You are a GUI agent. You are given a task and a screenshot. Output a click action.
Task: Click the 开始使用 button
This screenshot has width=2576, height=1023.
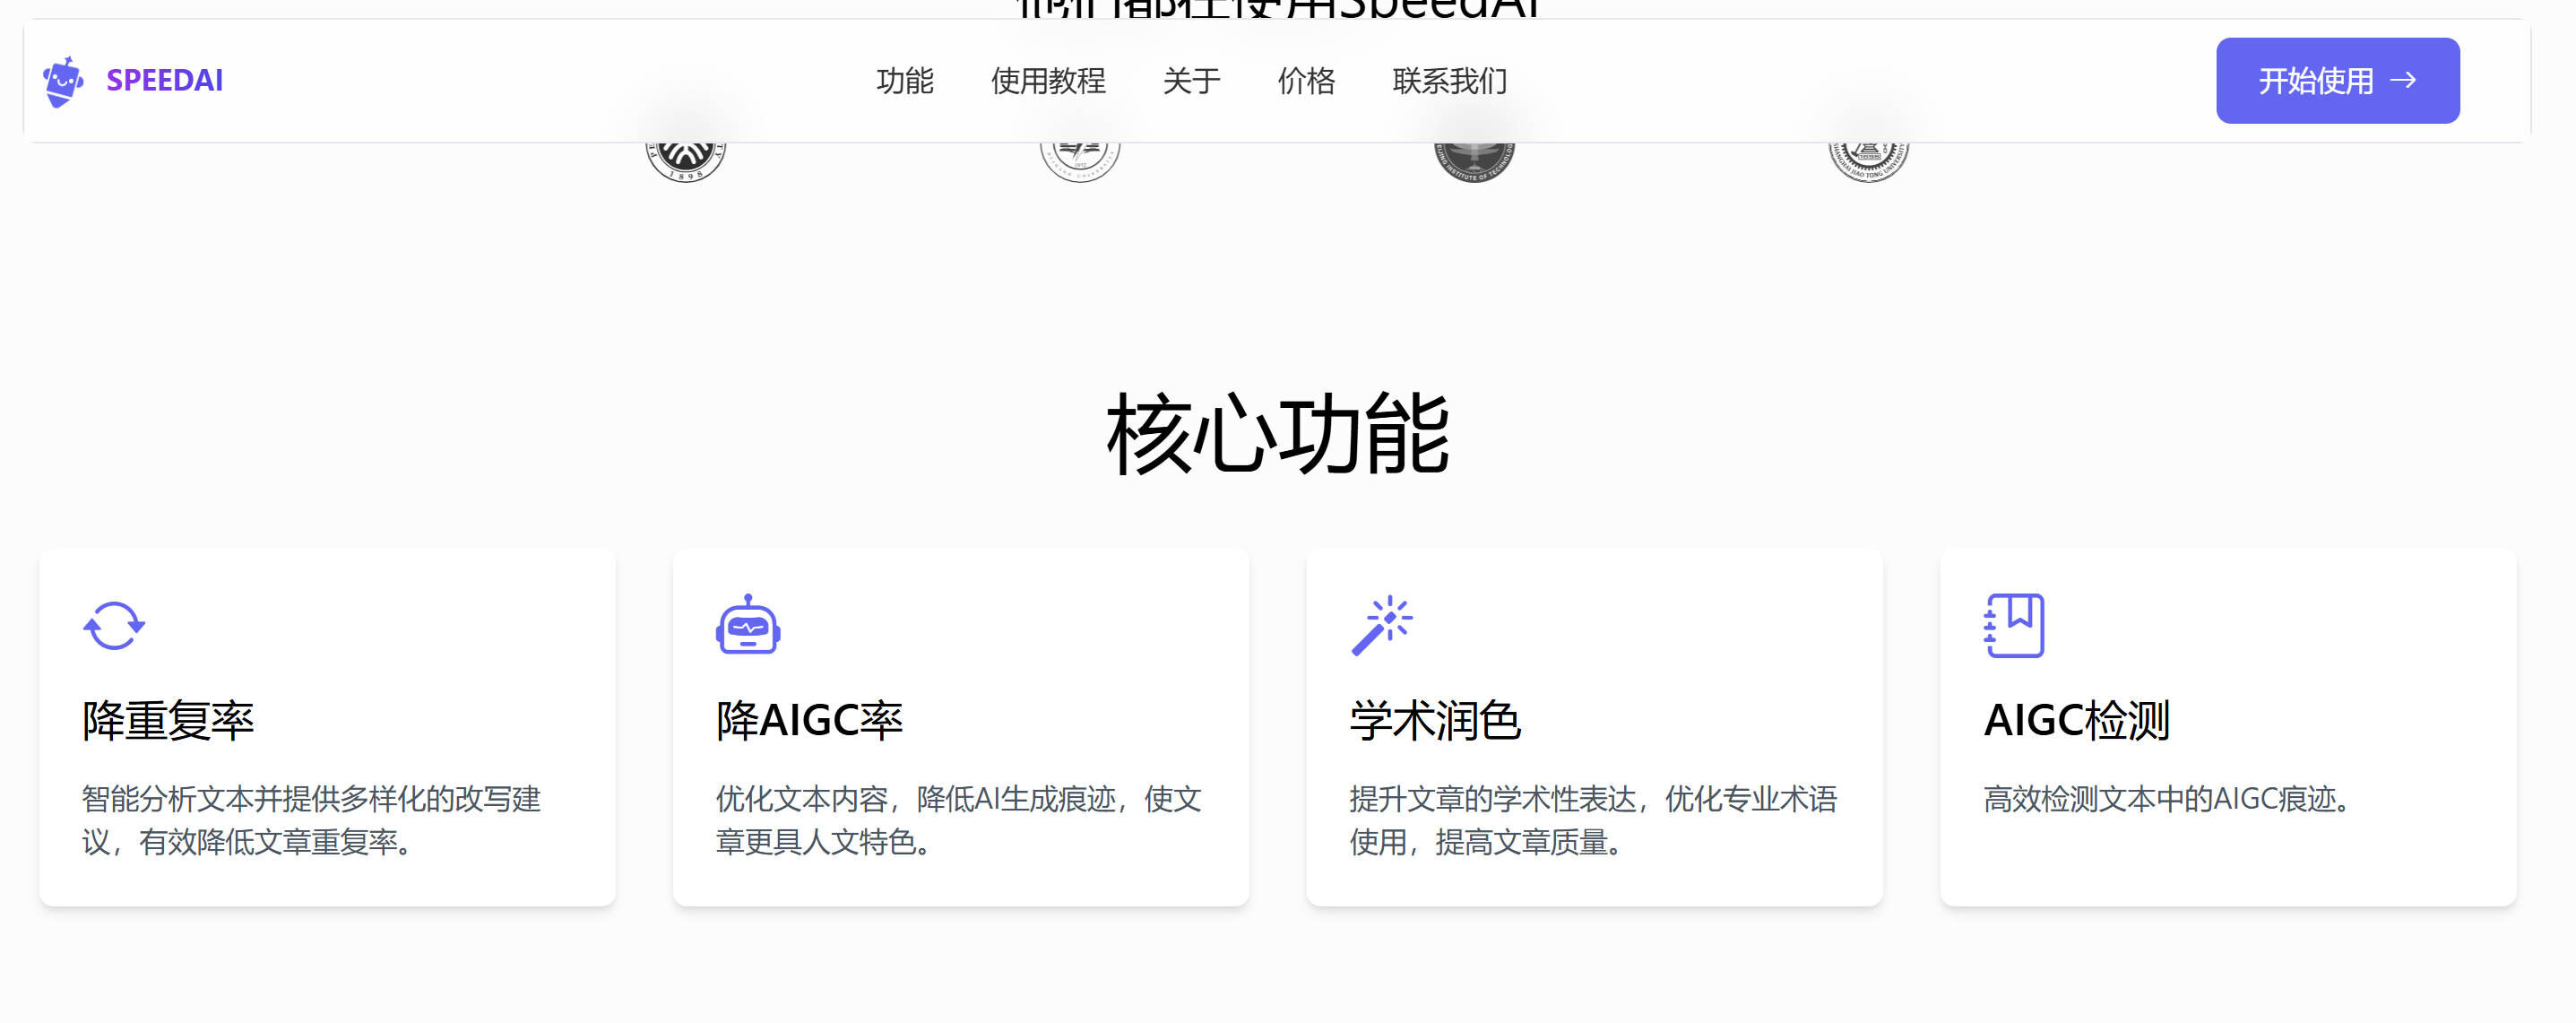[2337, 81]
